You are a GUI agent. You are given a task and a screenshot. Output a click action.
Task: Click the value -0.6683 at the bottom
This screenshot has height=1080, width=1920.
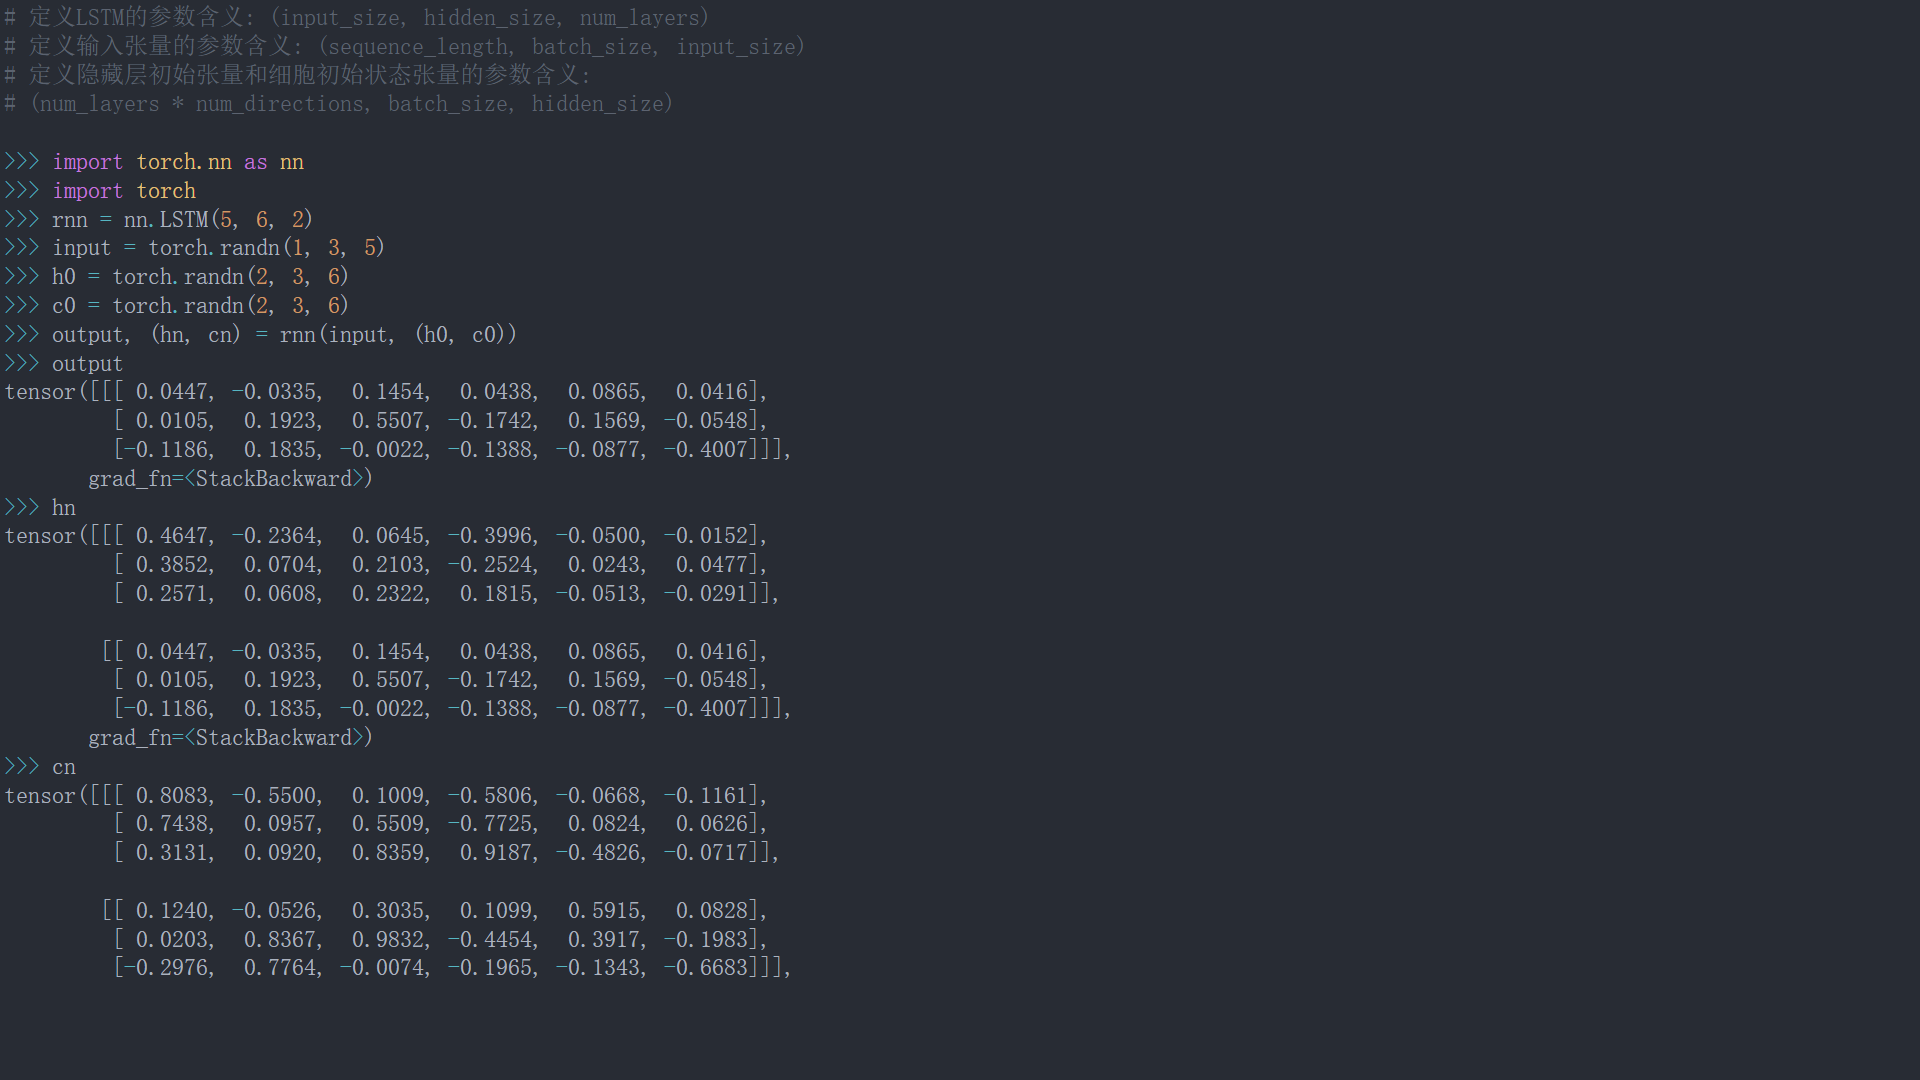tap(706, 968)
